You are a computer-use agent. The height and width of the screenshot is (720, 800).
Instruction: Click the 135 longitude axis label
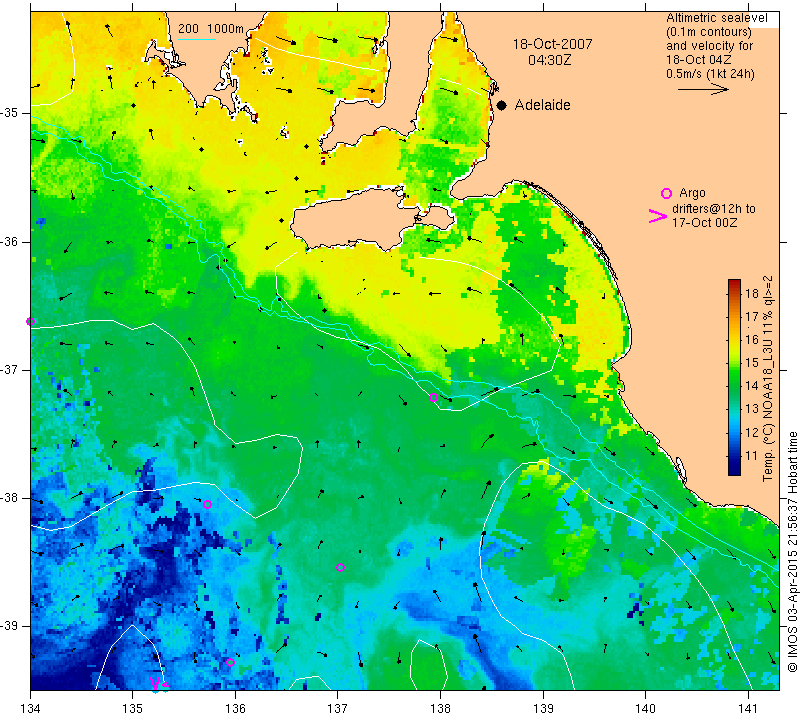(x=132, y=709)
